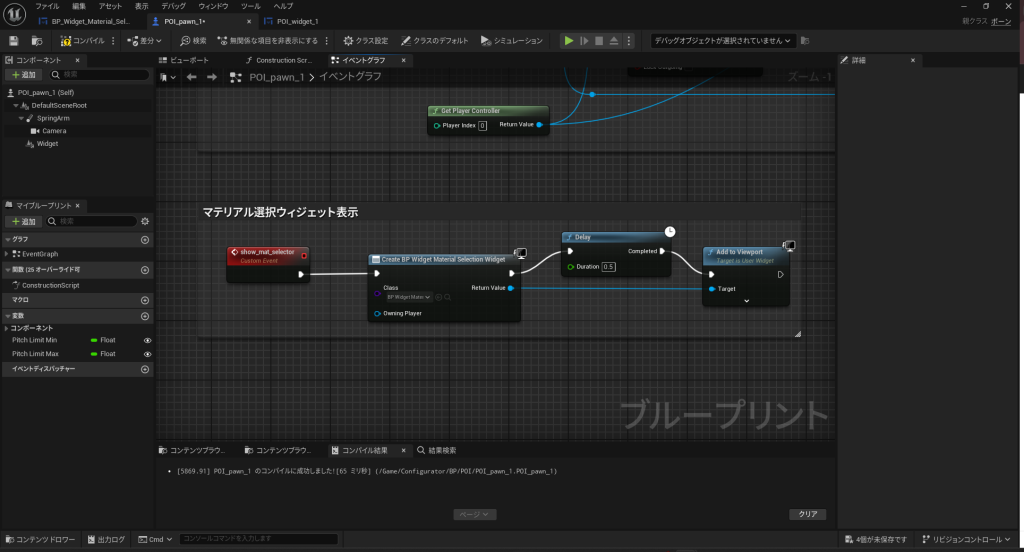Screen dimensions: 1024x552
Task: Open the デバッグ menu
Action: pos(173,6)
